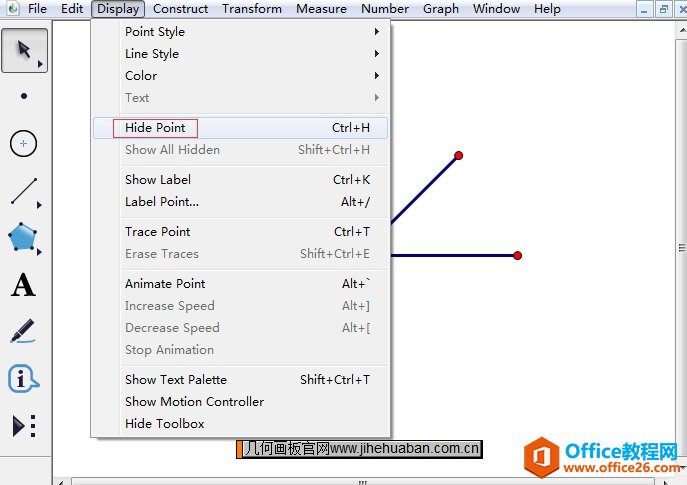Open the Number menu

pos(385,8)
